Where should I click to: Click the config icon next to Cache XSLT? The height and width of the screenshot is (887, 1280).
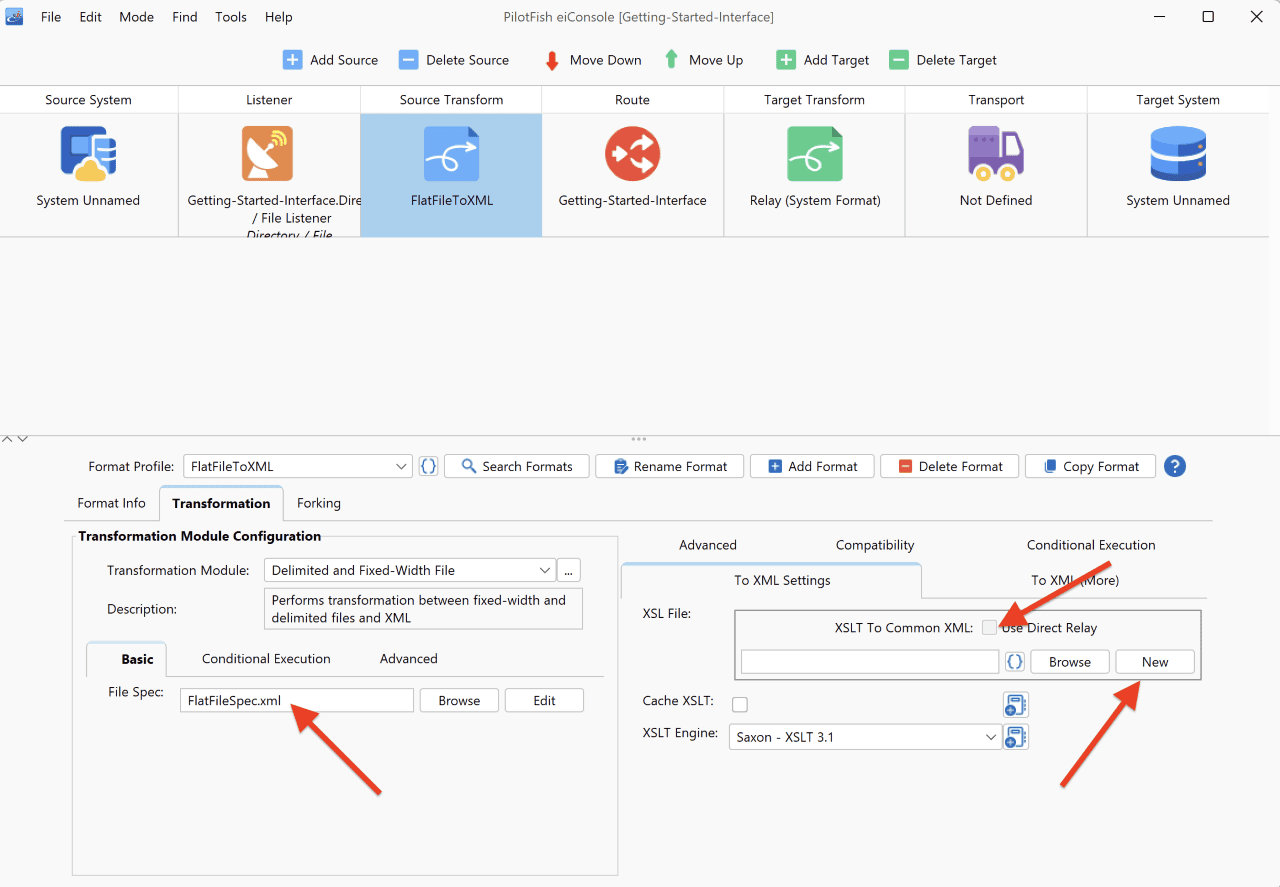(x=1015, y=705)
